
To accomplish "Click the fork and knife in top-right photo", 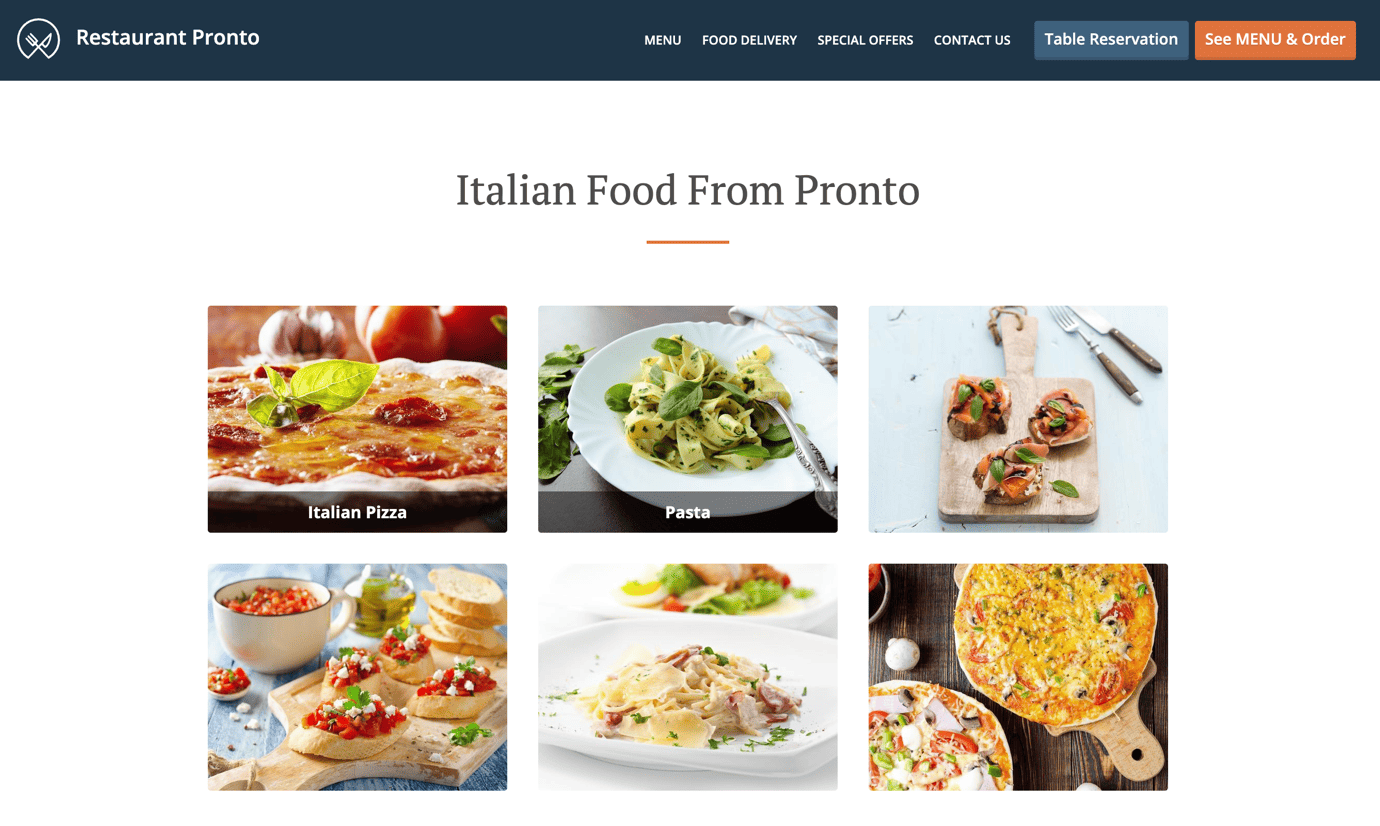I will pos(1105,352).
